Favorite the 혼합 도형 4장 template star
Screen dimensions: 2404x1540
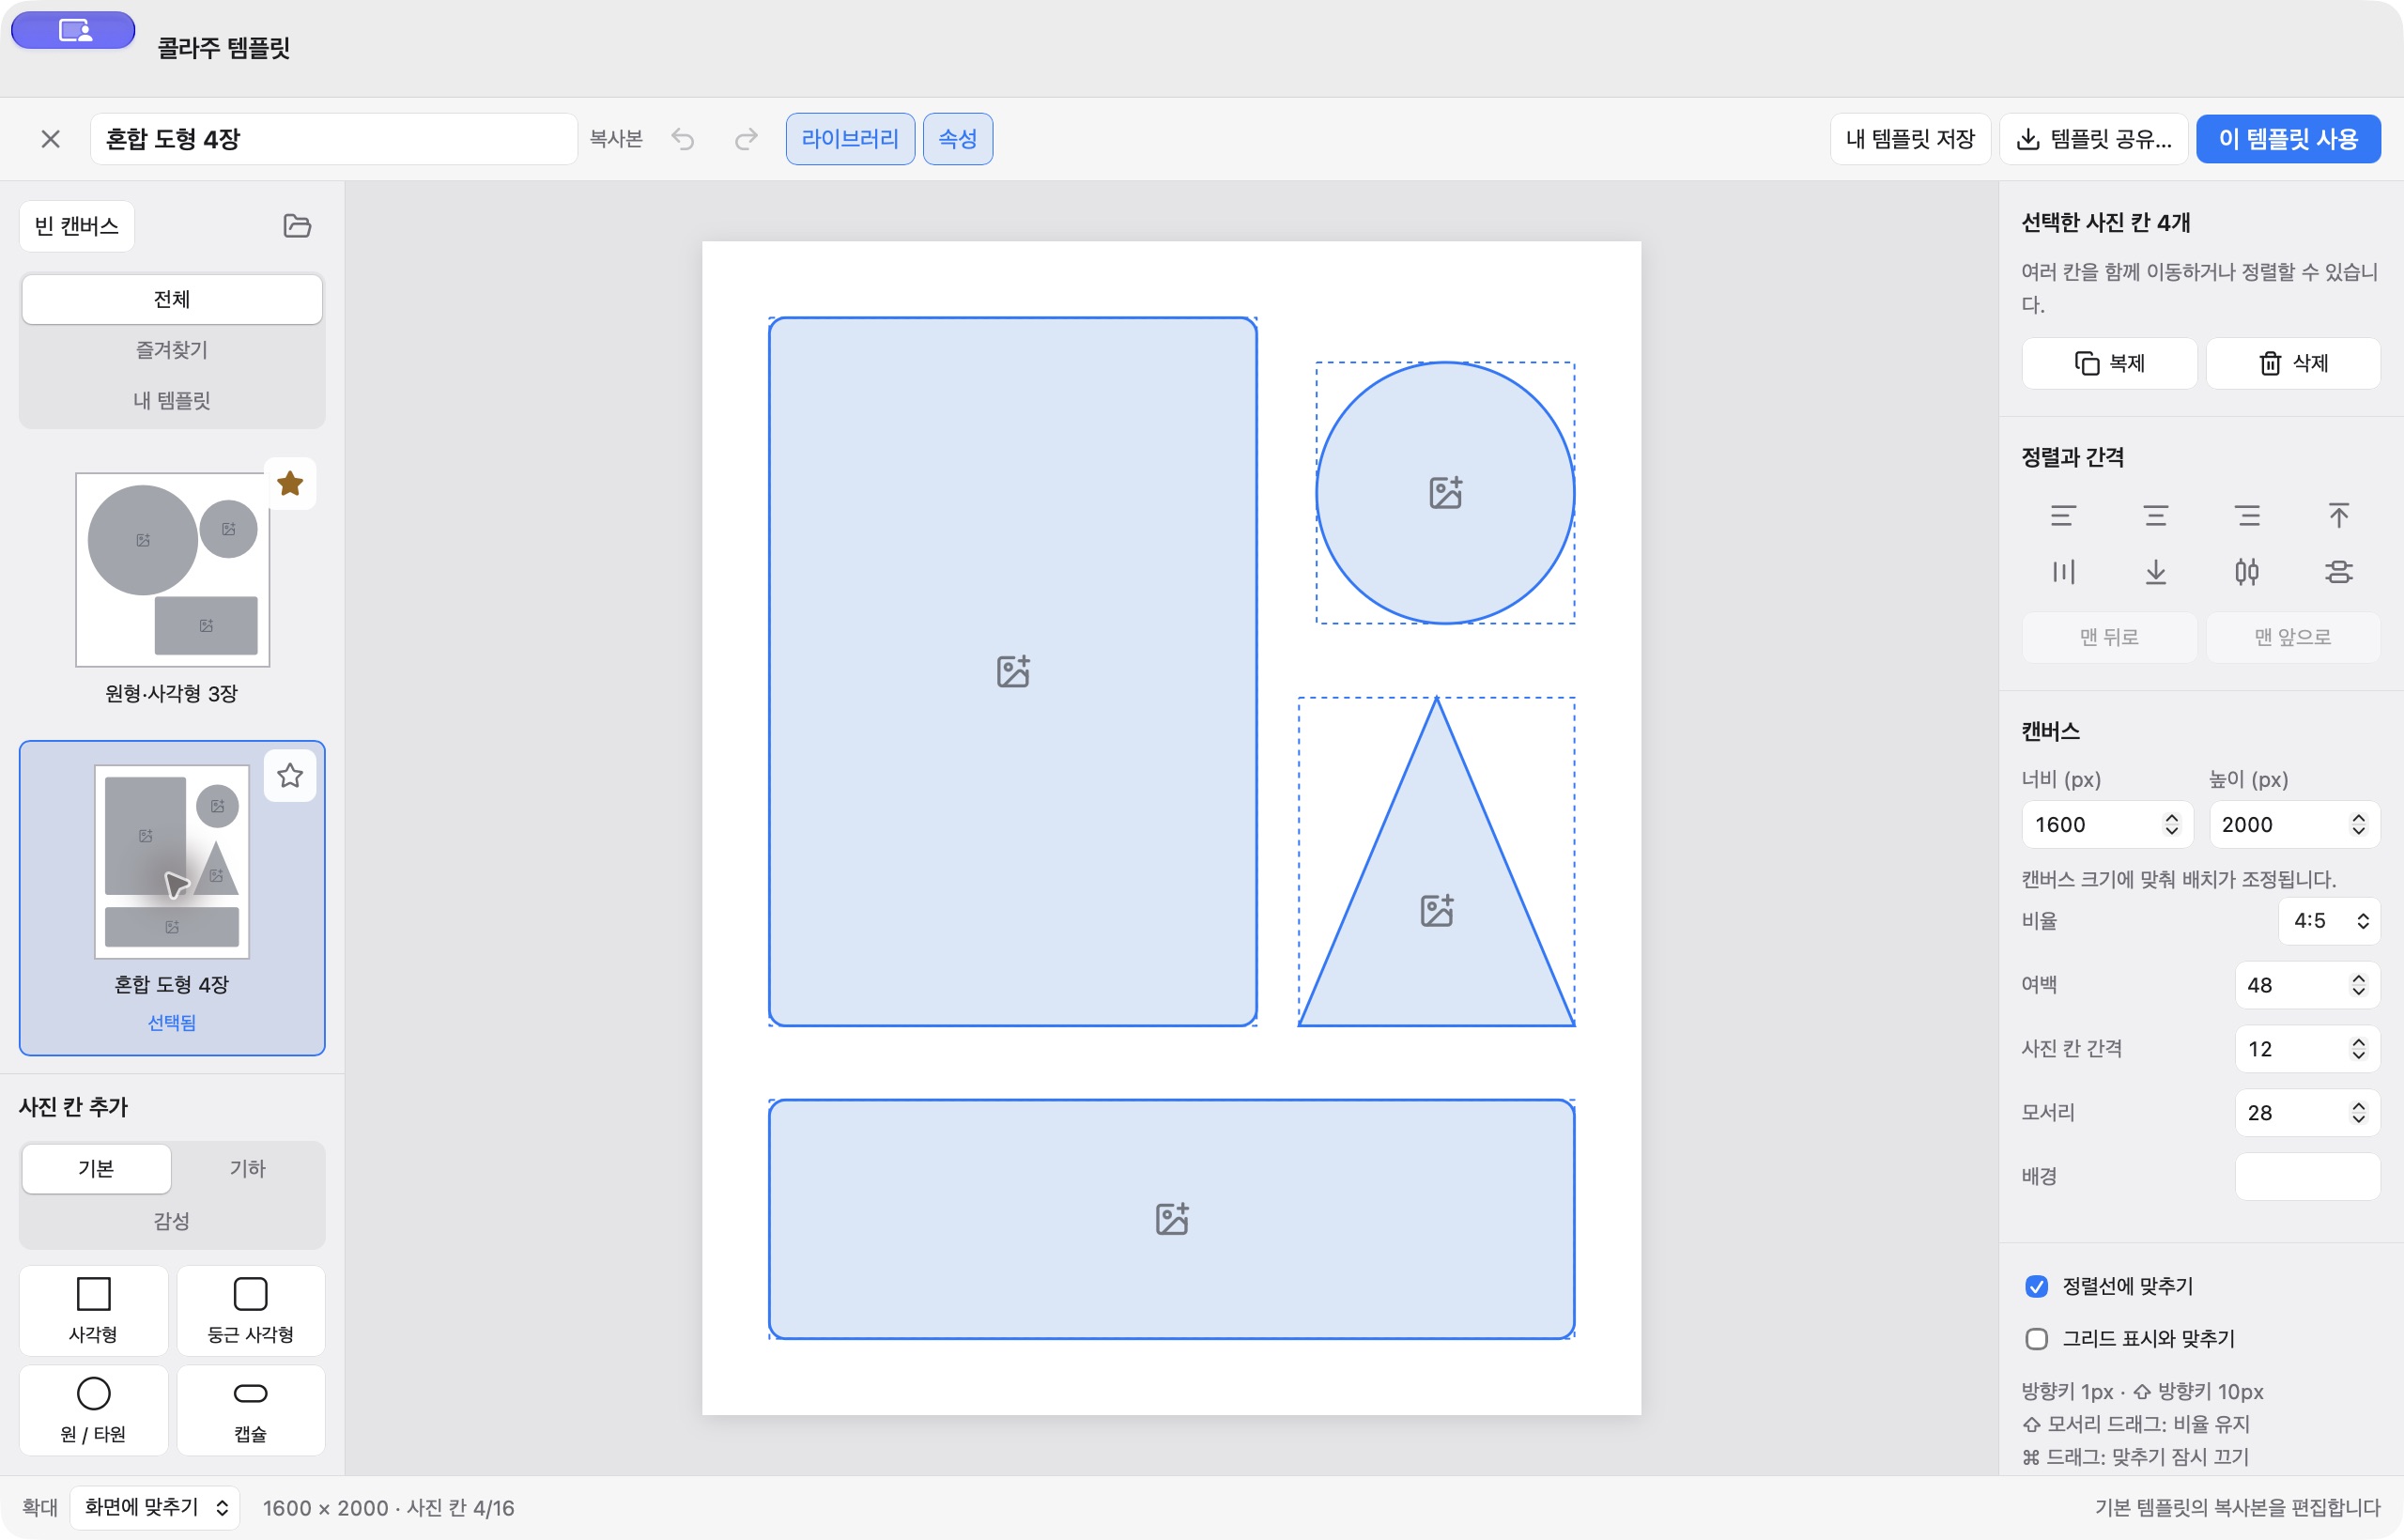[x=290, y=775]
